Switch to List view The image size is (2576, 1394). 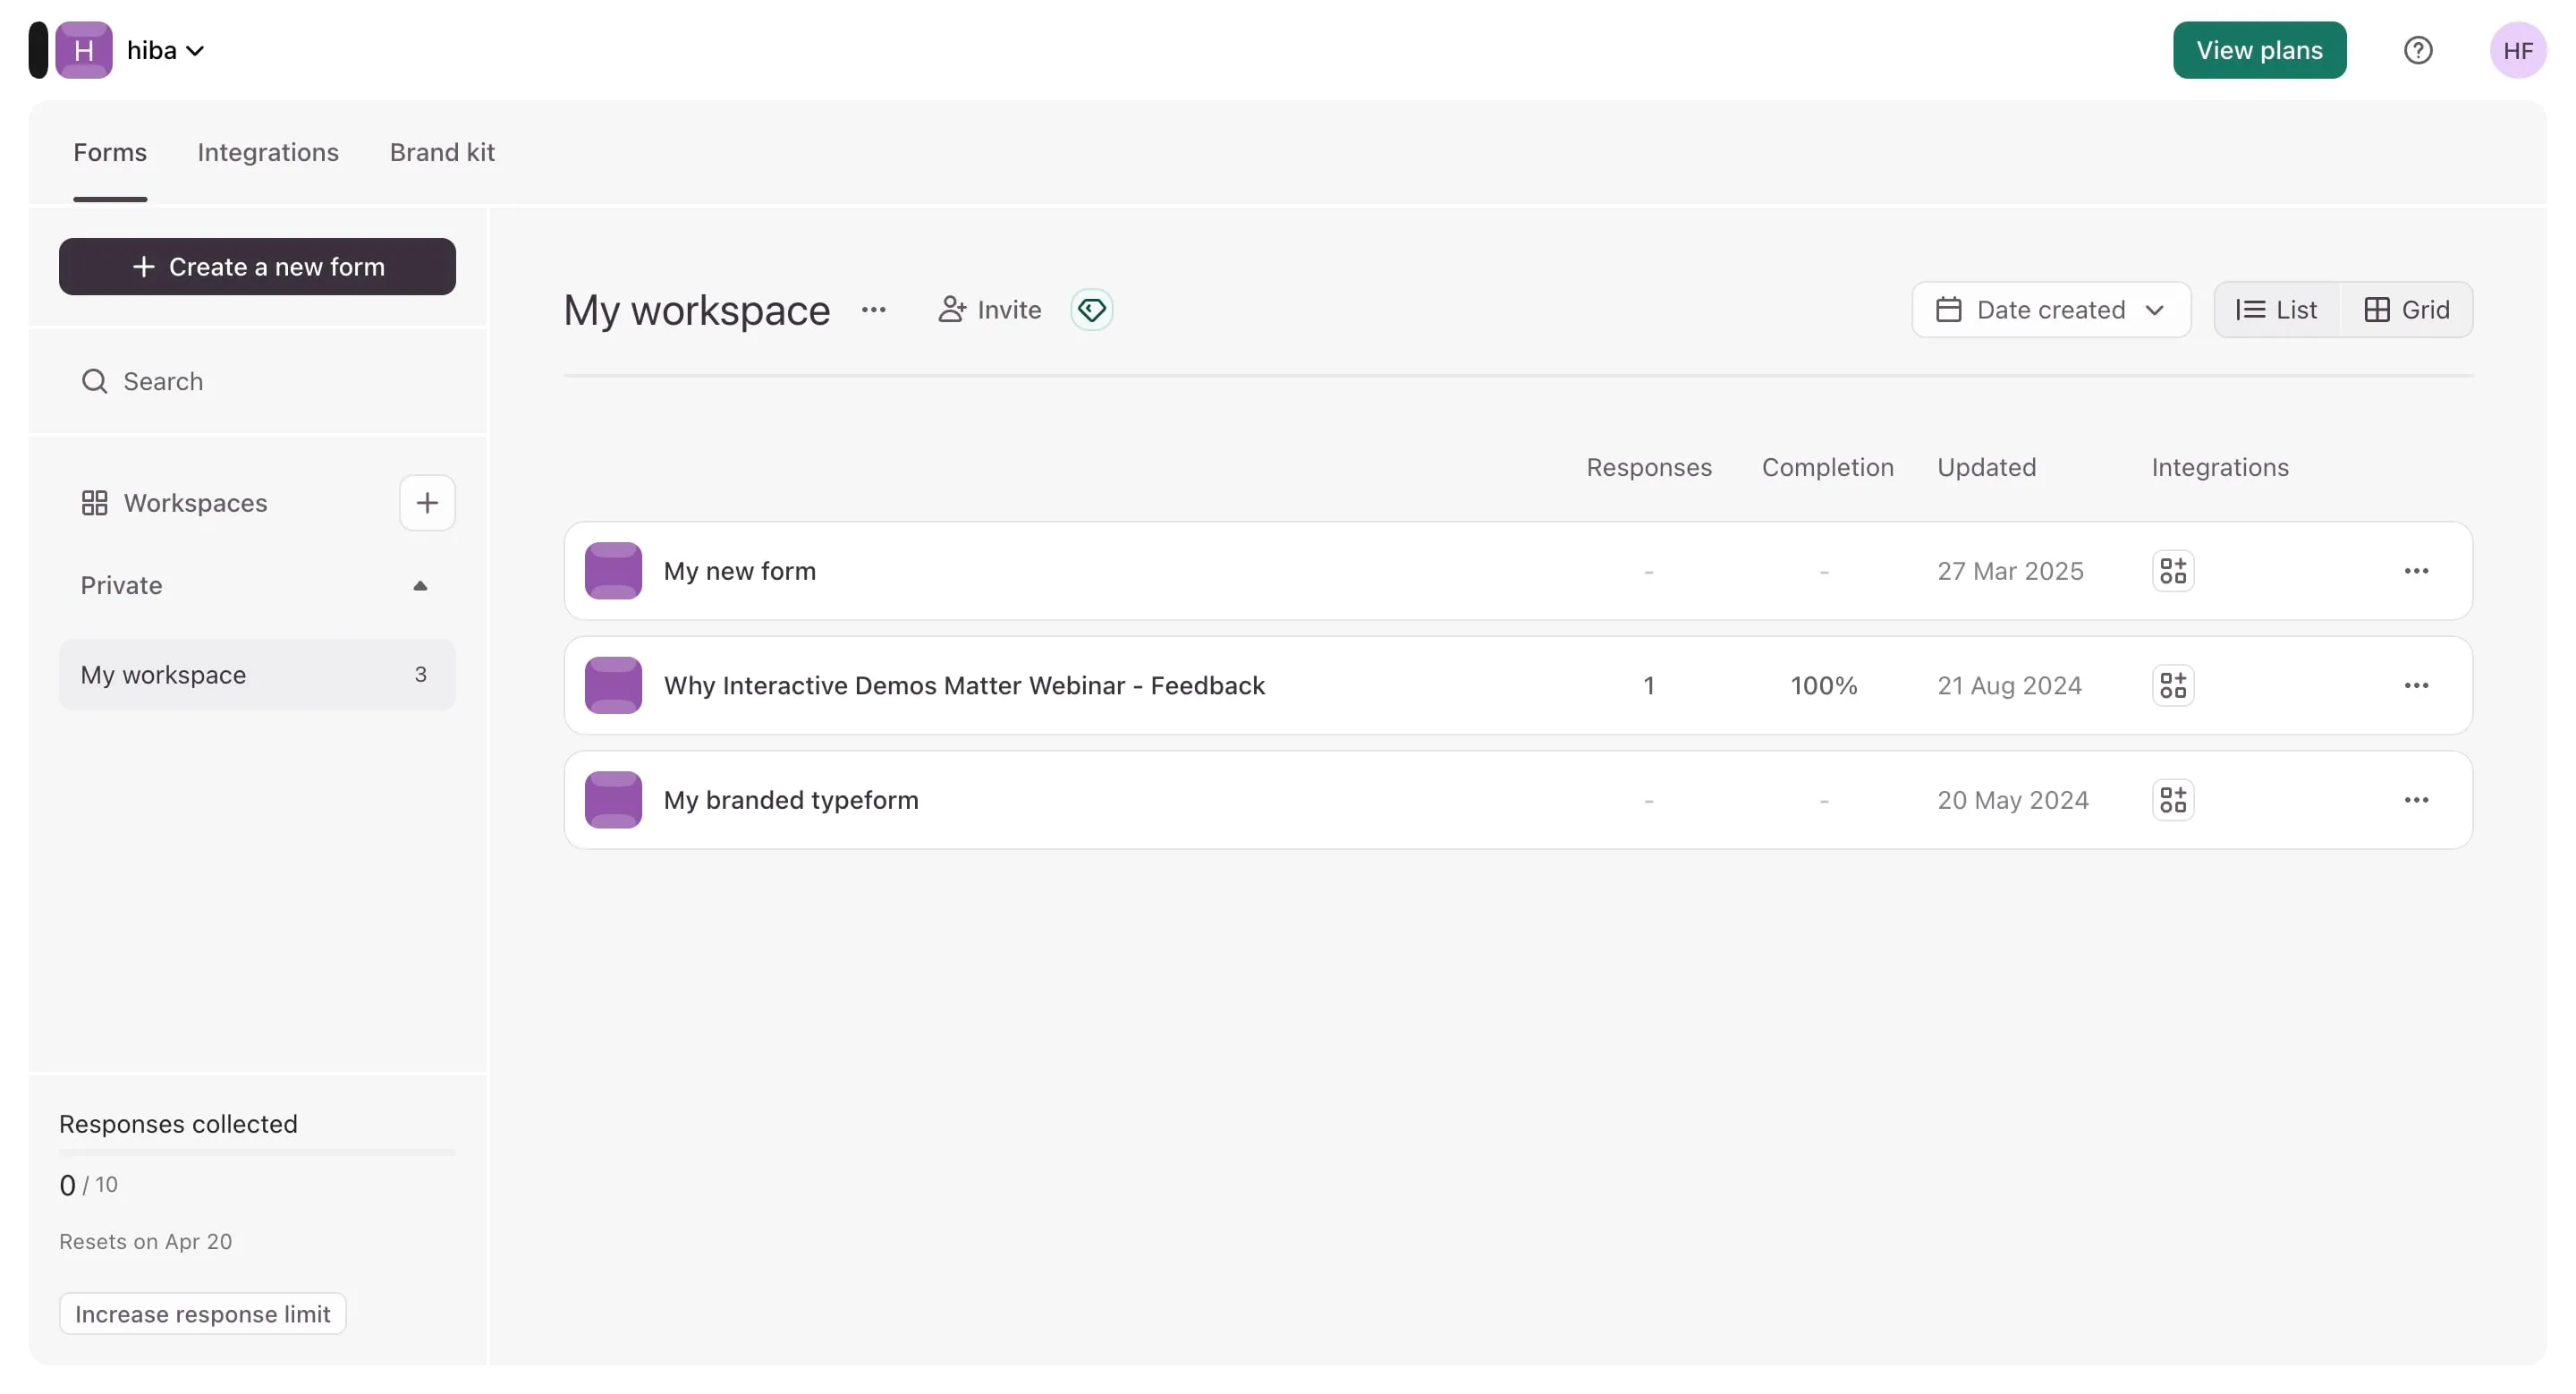tap(2277, 310)
